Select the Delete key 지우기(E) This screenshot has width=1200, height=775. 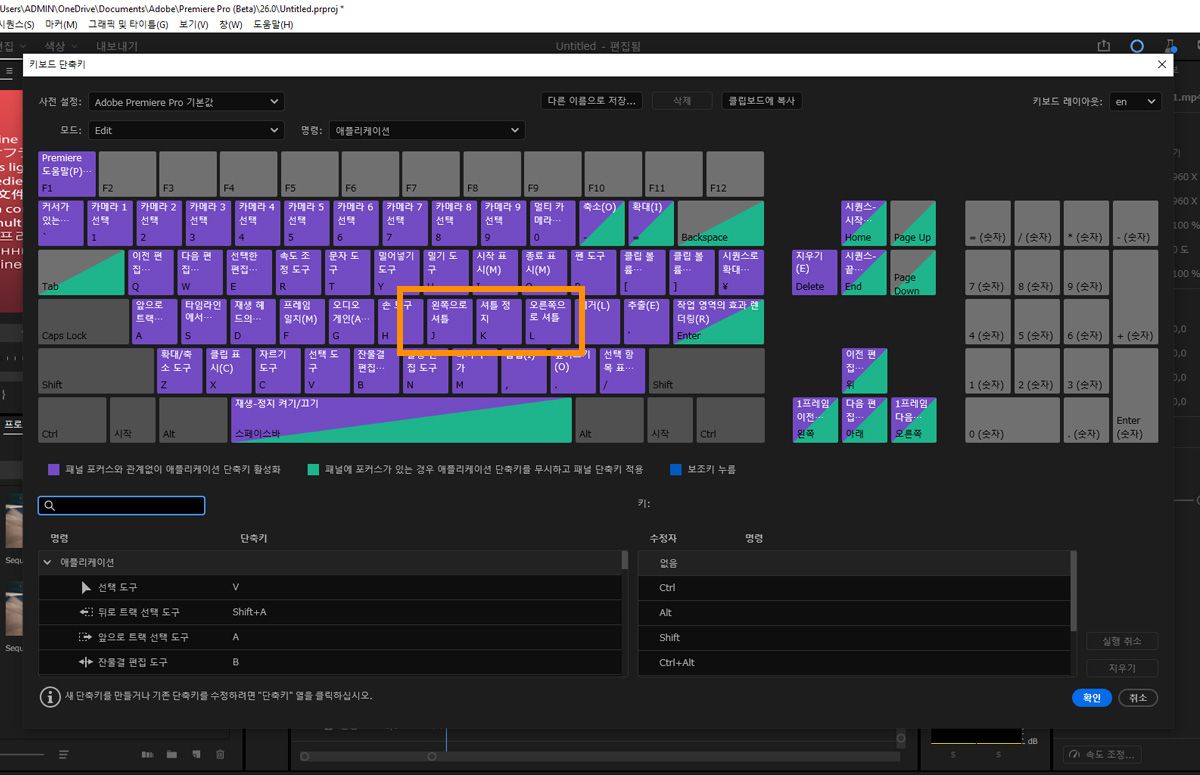tap(814, 271)
